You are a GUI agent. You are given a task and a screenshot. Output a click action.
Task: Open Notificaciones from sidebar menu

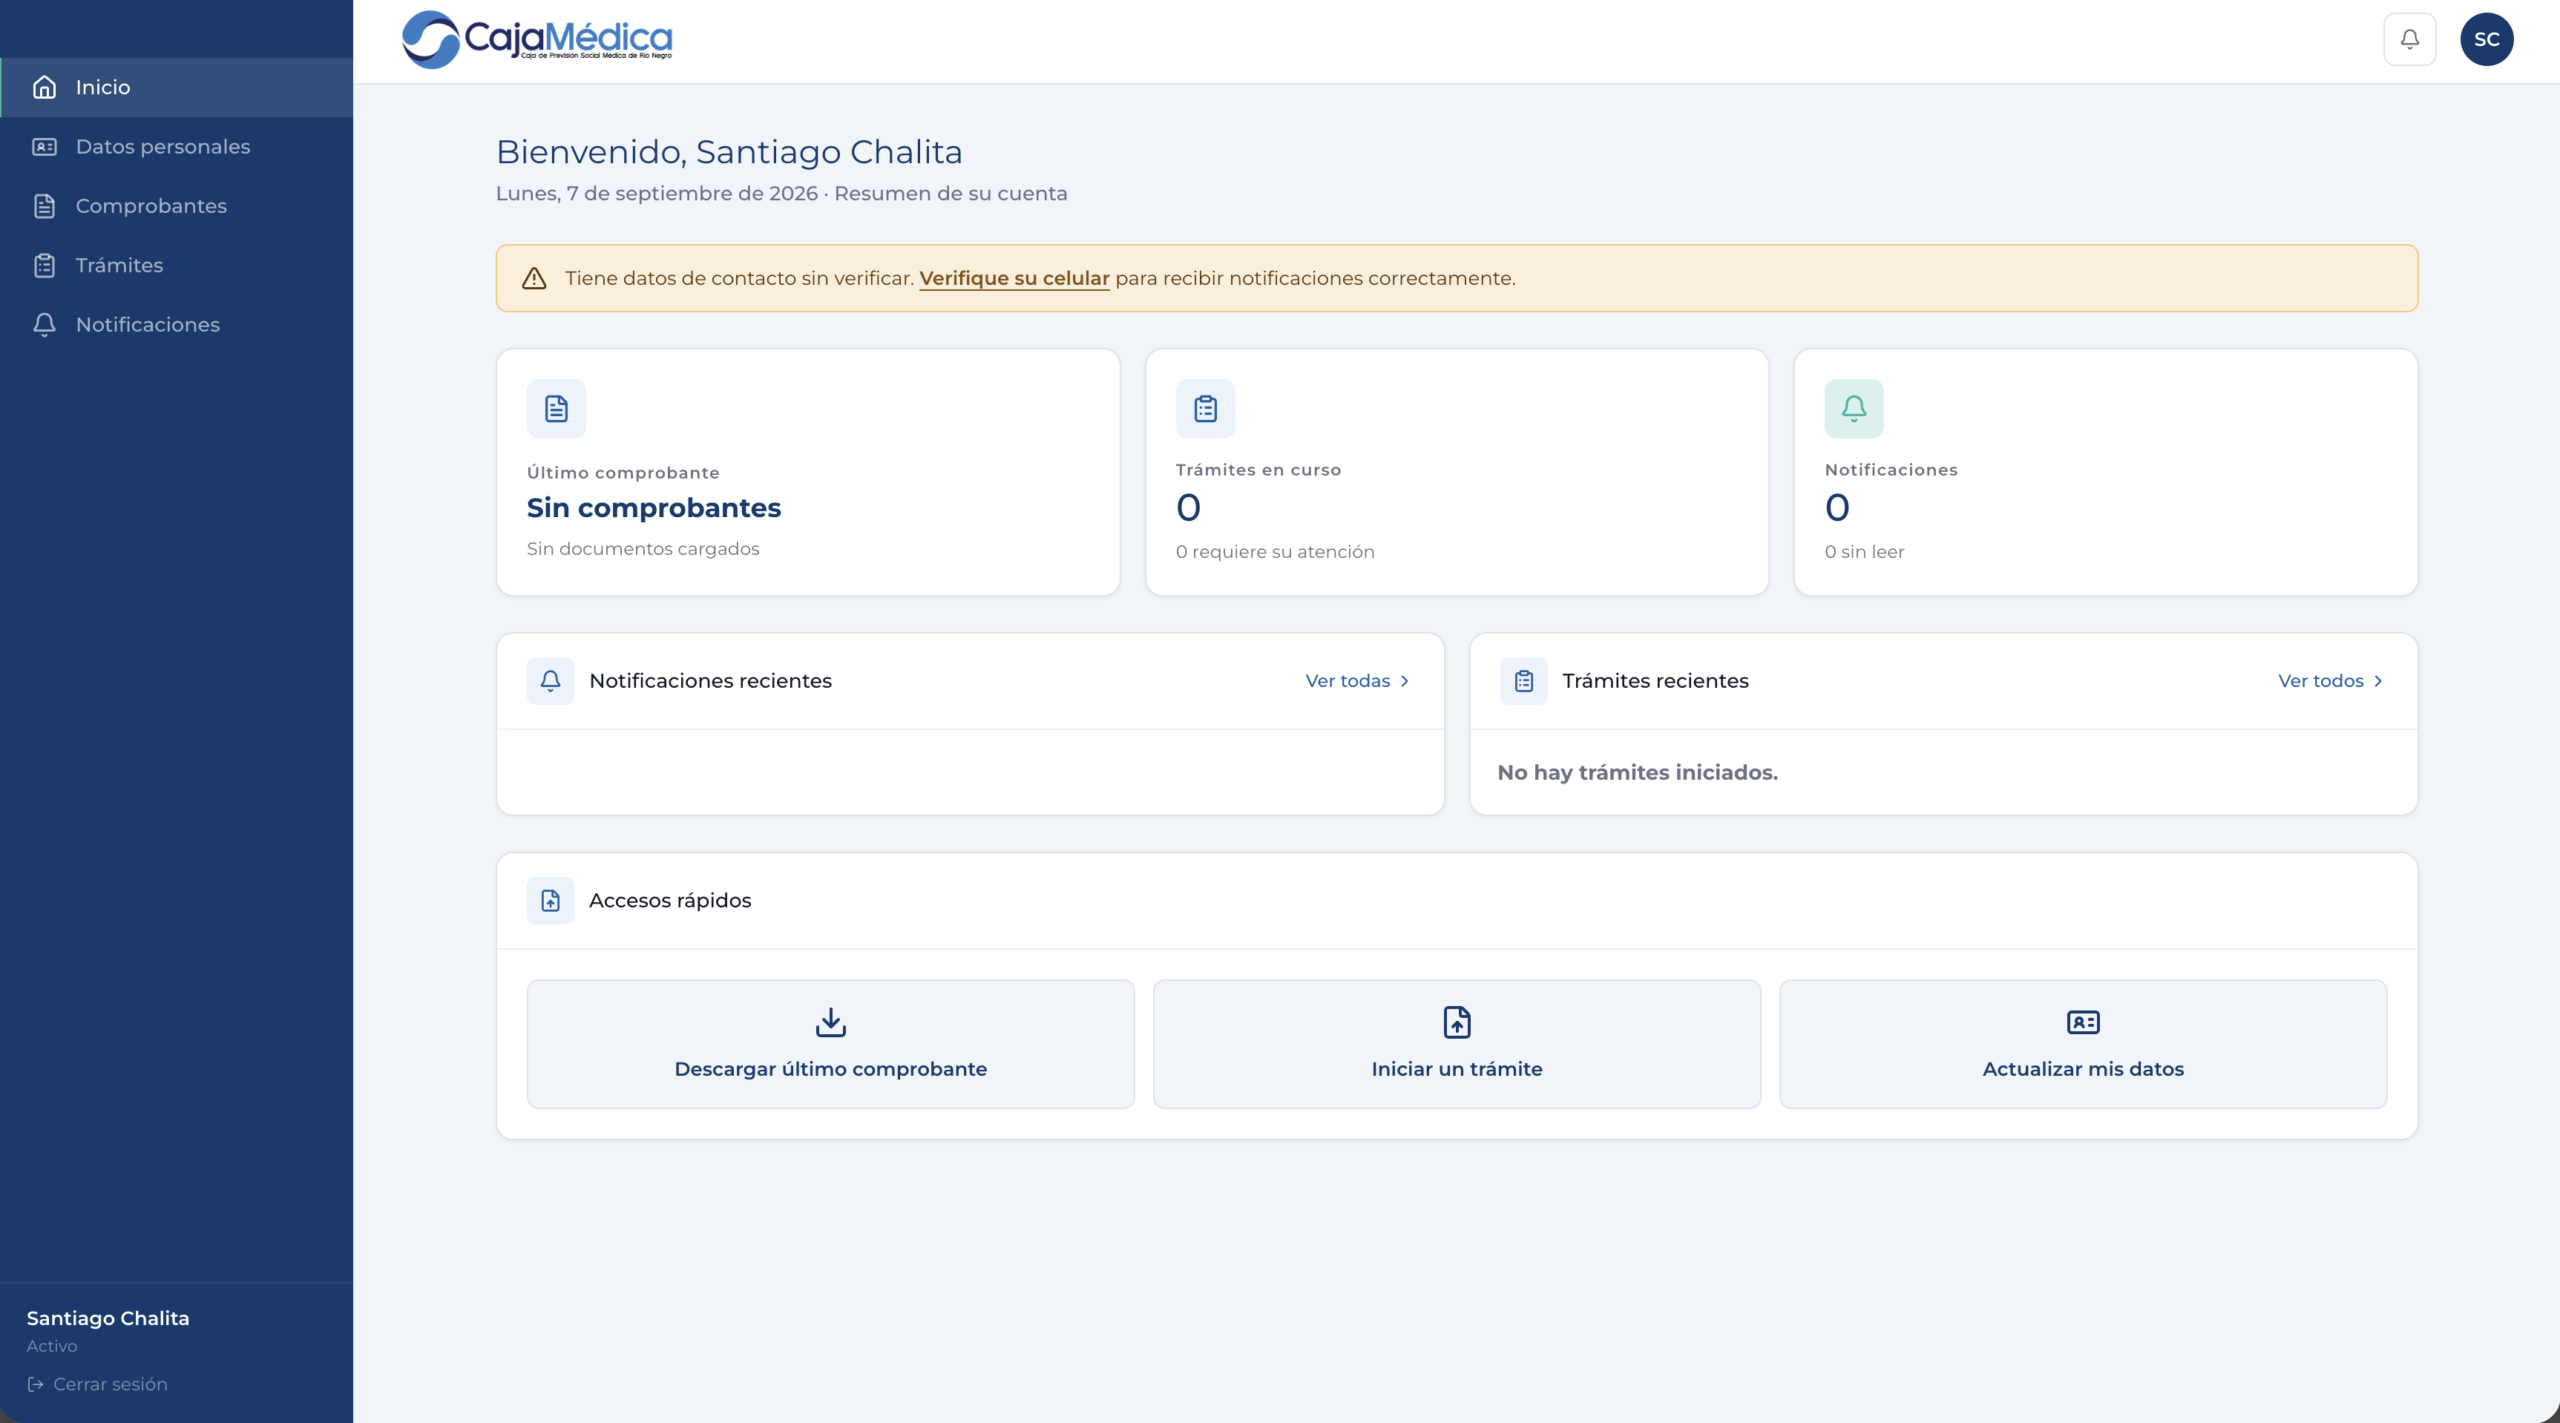[x=177, y=324]
